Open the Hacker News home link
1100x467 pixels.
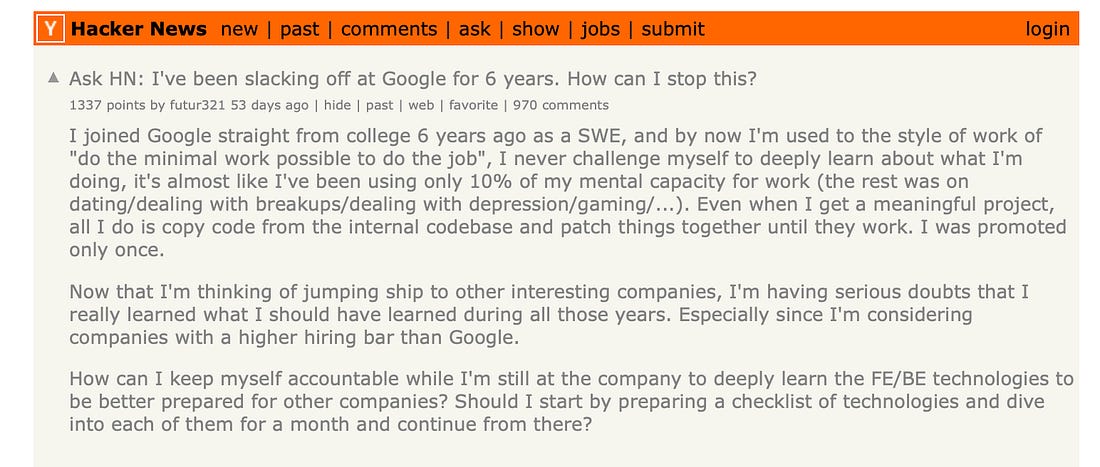point(139,29)
